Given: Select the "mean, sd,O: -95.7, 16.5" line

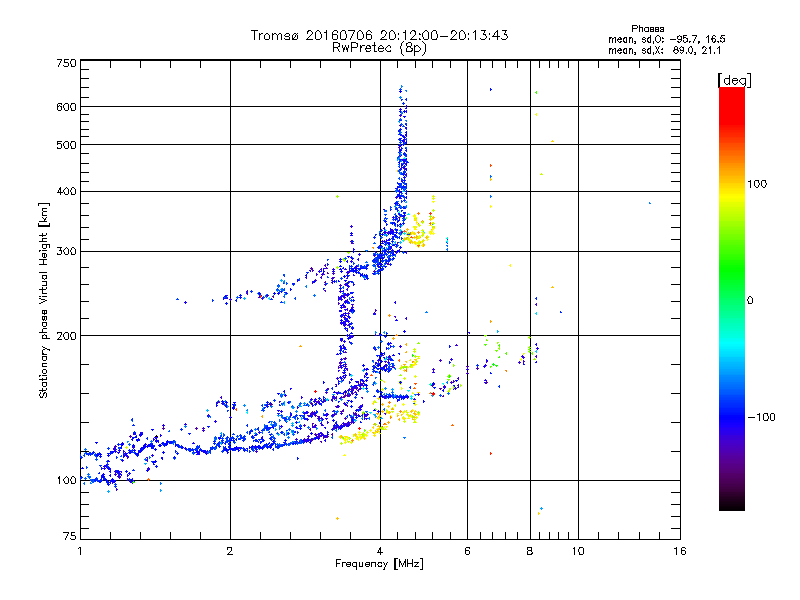Looking at the screenshot, I should pyautogui.click(x=666, y=39).
